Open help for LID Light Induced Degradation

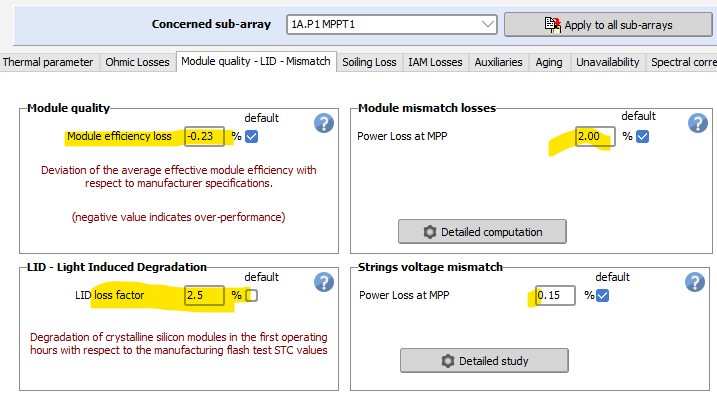tap(324, 282)
